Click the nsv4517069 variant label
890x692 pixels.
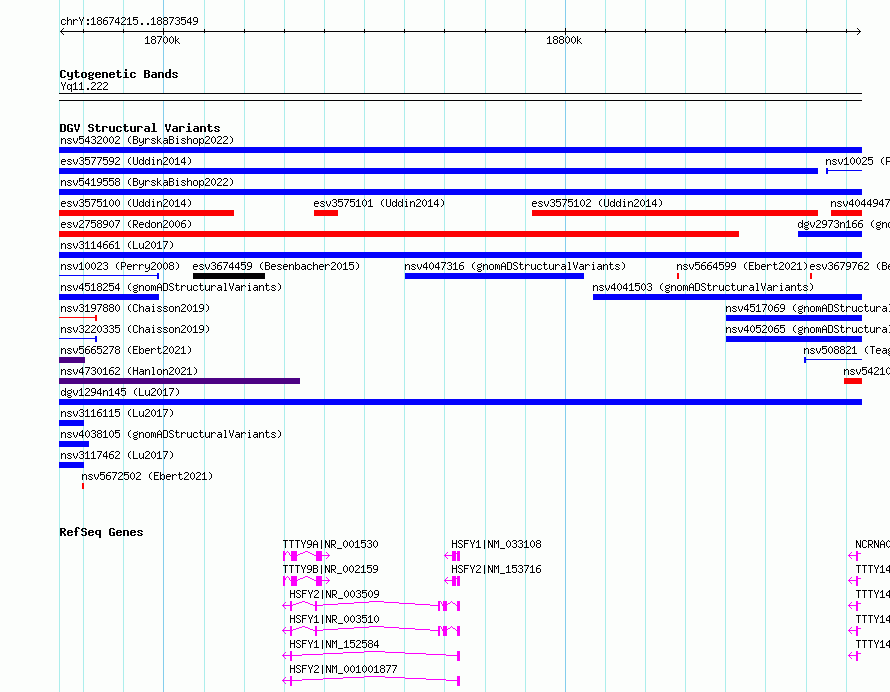(807, 308)
